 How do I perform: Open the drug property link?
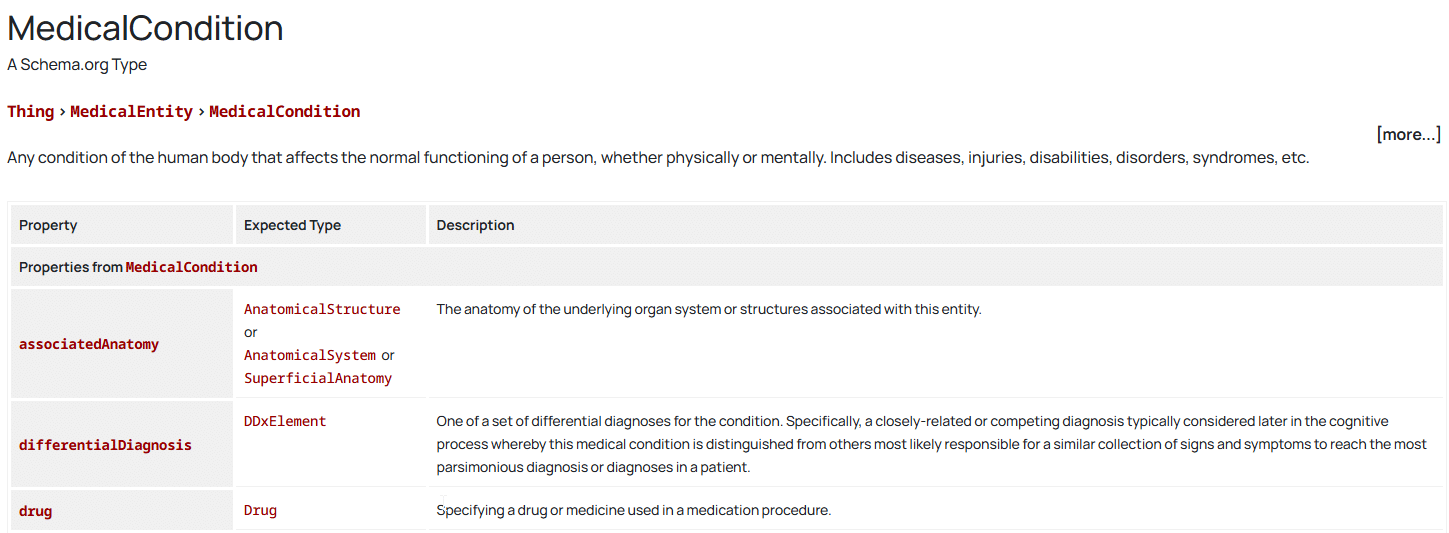click(x=35, y=511)
